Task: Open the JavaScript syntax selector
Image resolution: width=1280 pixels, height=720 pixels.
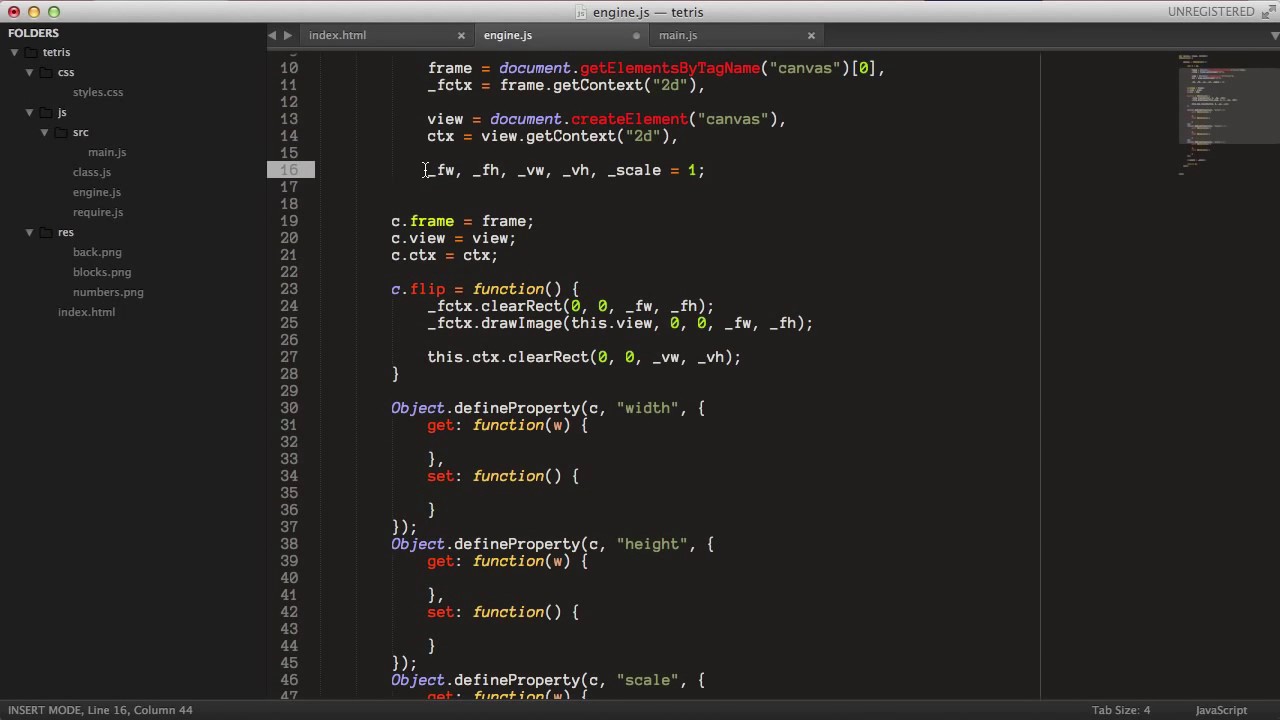Action: 1221,710
